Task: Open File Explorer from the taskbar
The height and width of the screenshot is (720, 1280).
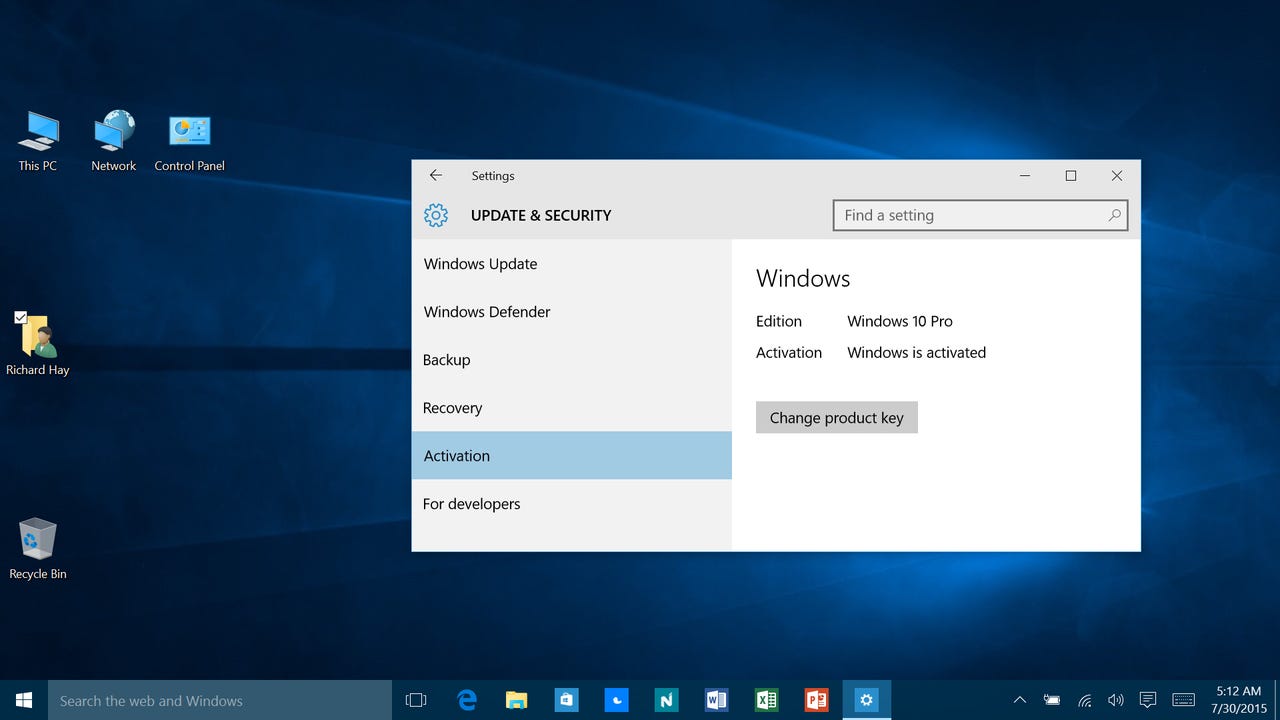Action: [516, 700]
